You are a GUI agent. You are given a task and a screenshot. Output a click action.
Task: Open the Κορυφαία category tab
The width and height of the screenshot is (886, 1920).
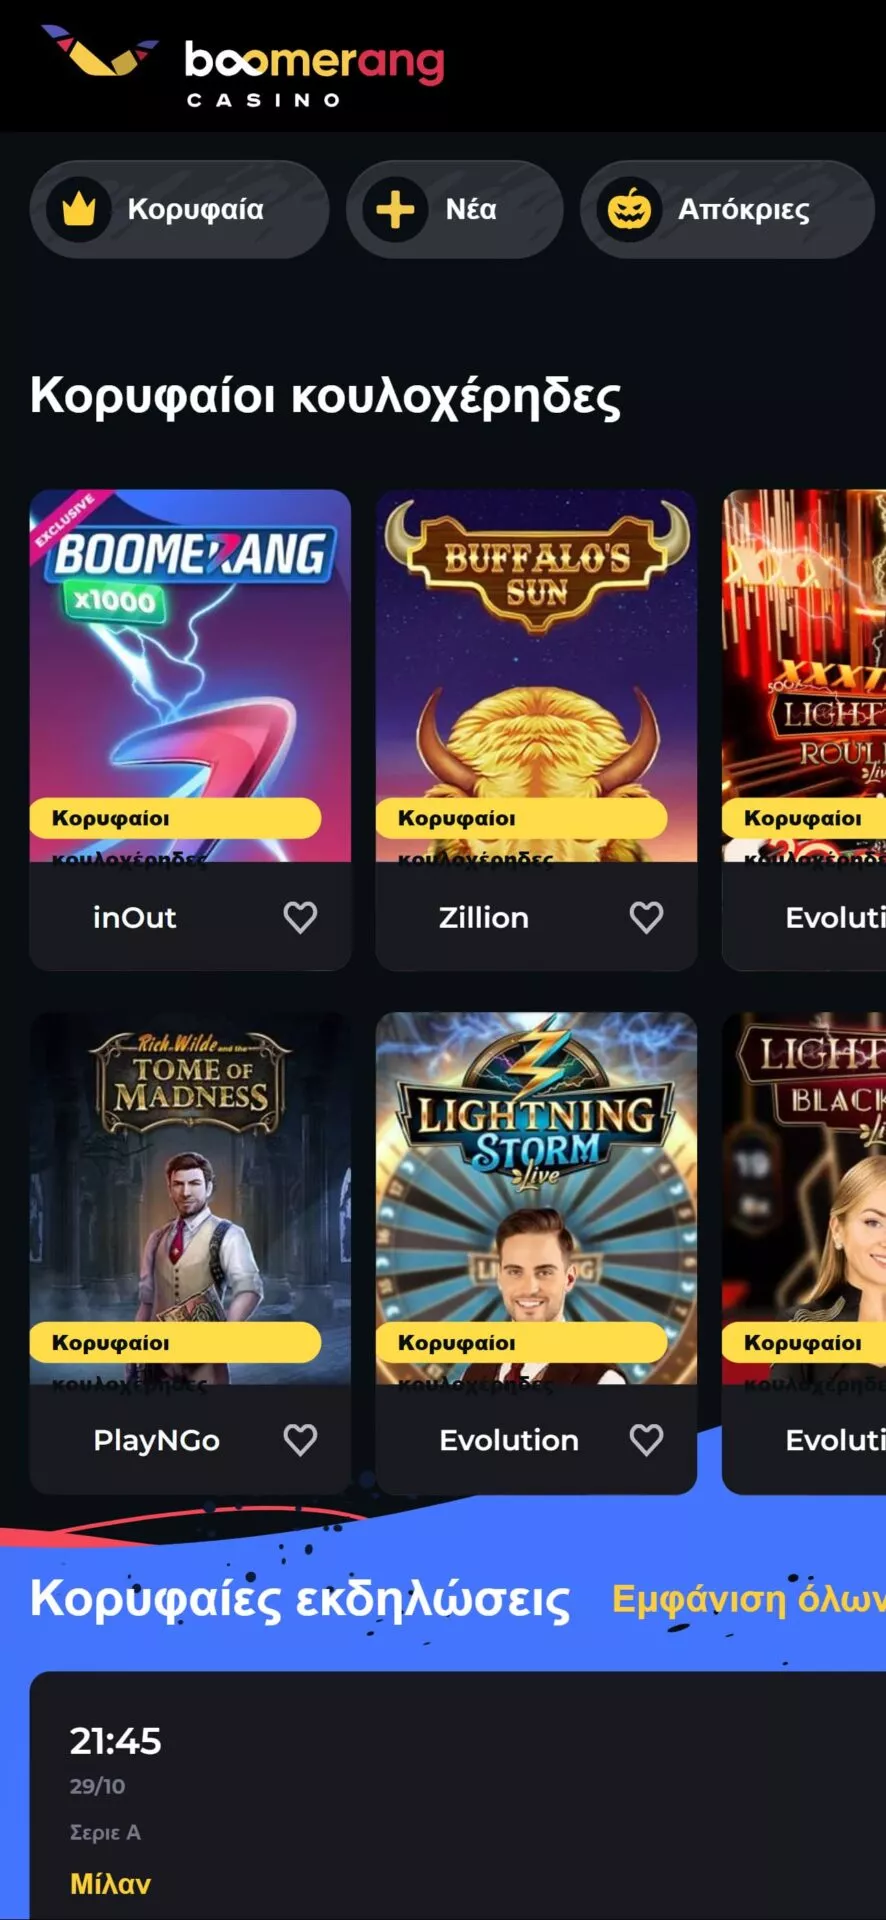(179, 210)
